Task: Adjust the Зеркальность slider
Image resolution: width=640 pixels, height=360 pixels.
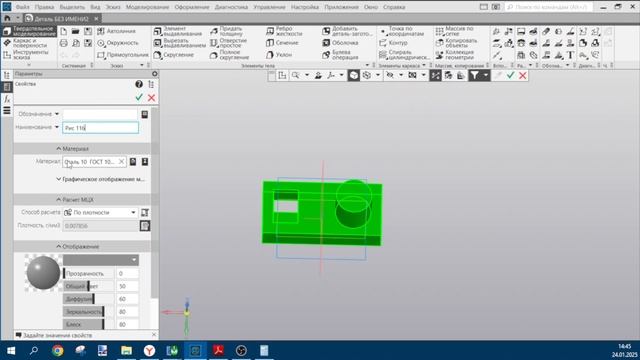Action: 89,312
